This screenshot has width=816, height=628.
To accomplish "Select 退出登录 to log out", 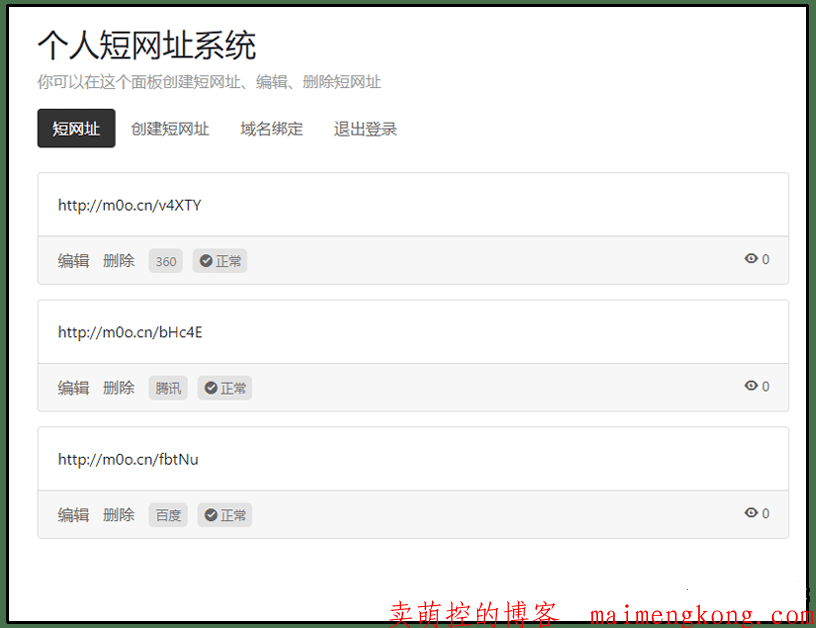I will (x=365, y=129).
